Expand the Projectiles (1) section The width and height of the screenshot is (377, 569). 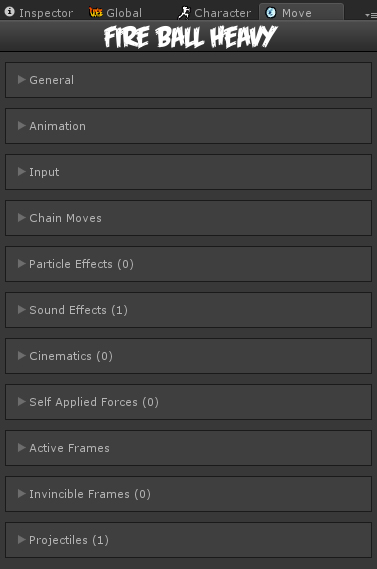(188, 540)
